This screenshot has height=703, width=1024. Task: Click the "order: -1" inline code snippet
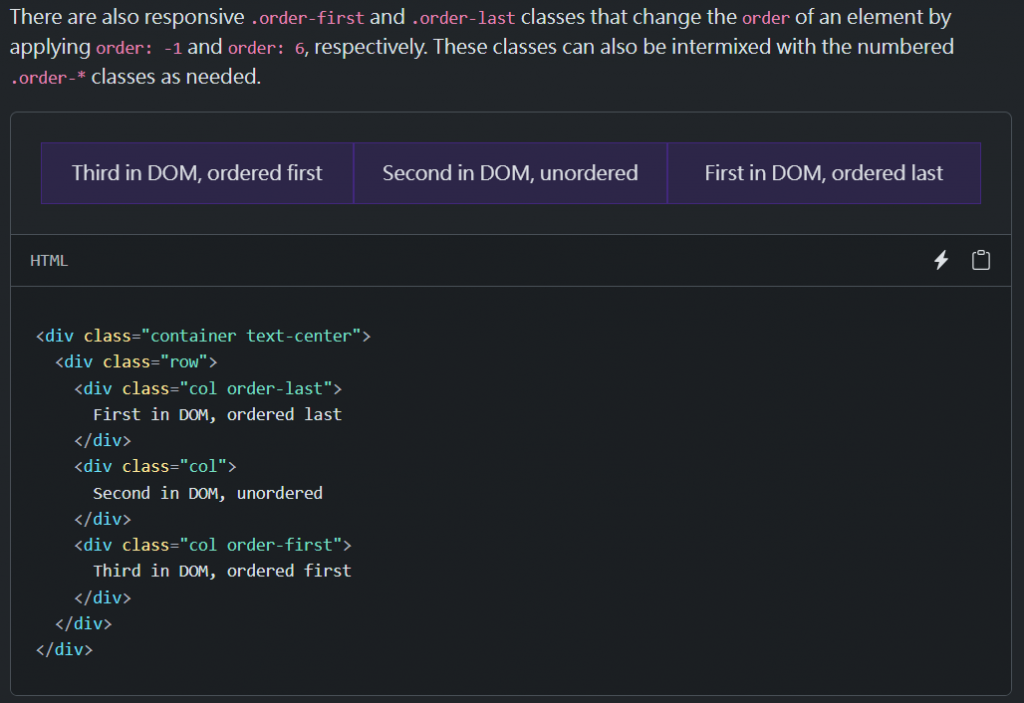139,48
